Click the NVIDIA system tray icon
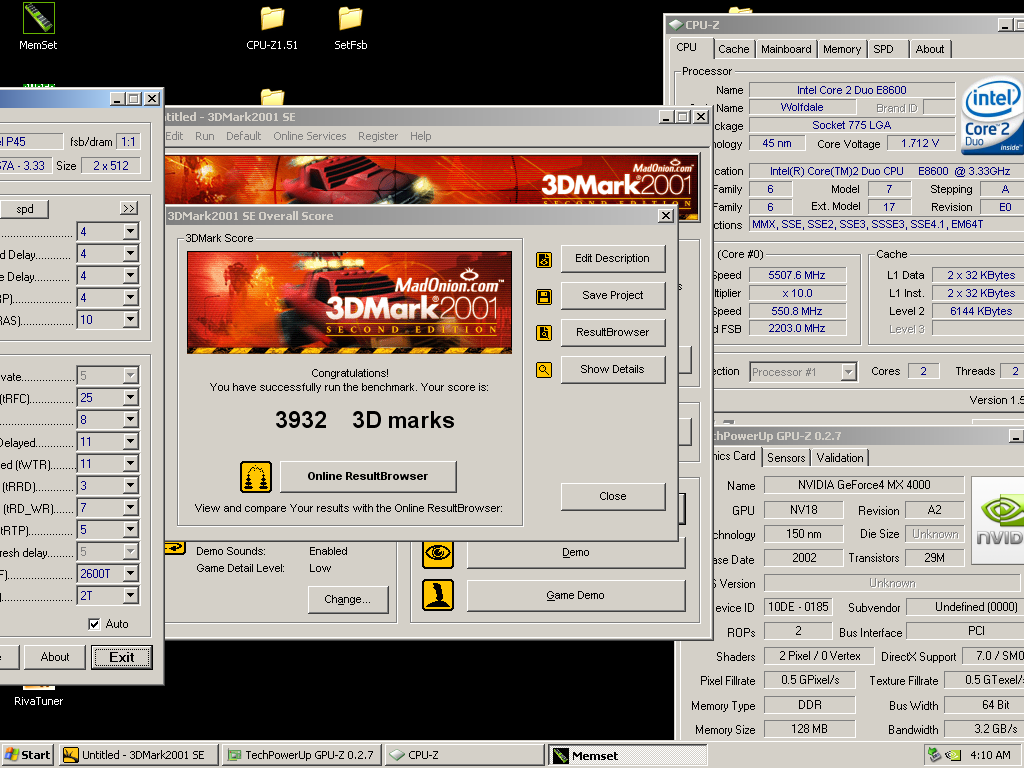 [x=953, y=756]
